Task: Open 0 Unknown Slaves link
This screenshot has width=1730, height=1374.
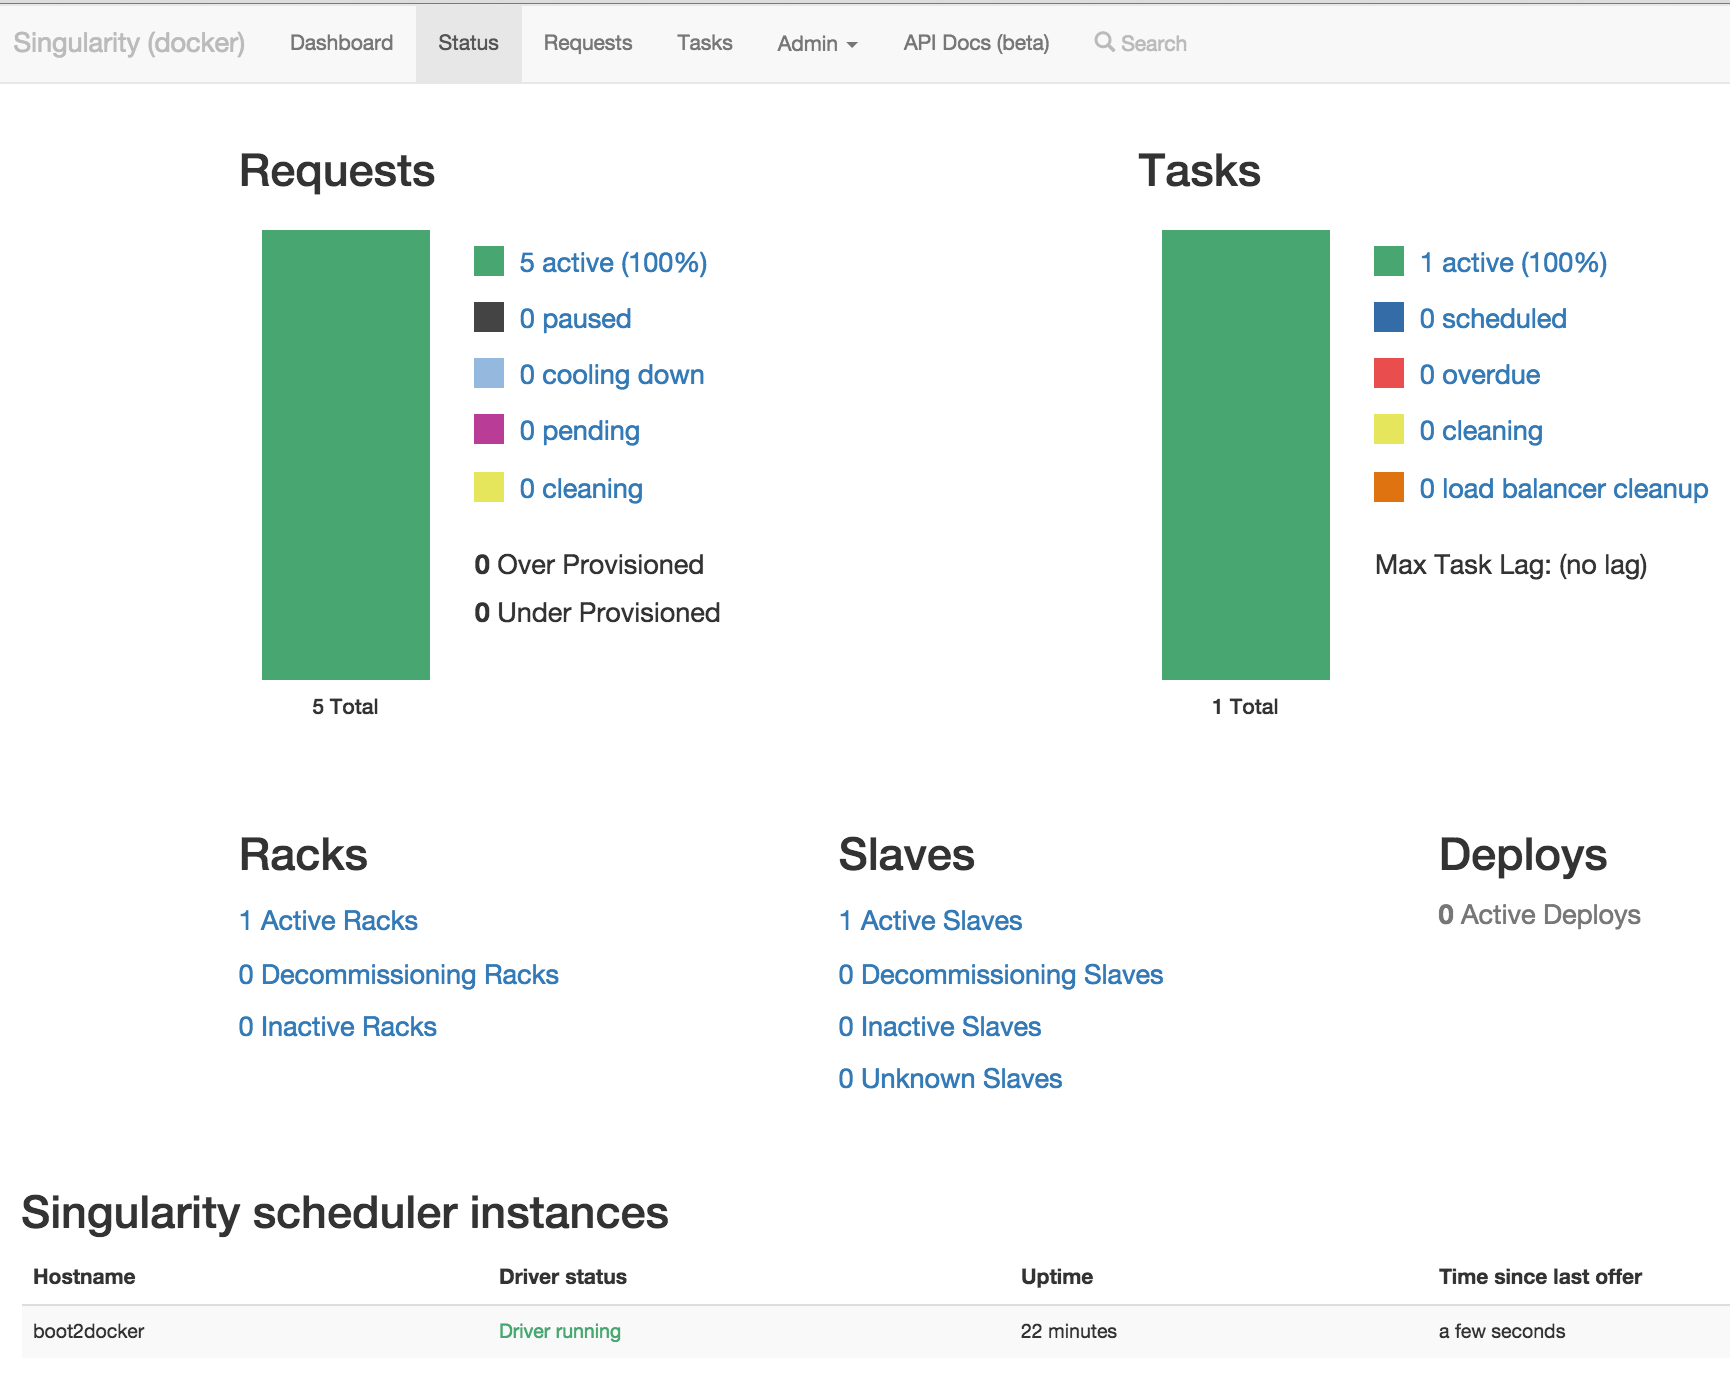Action: (x=950, y=1079)
